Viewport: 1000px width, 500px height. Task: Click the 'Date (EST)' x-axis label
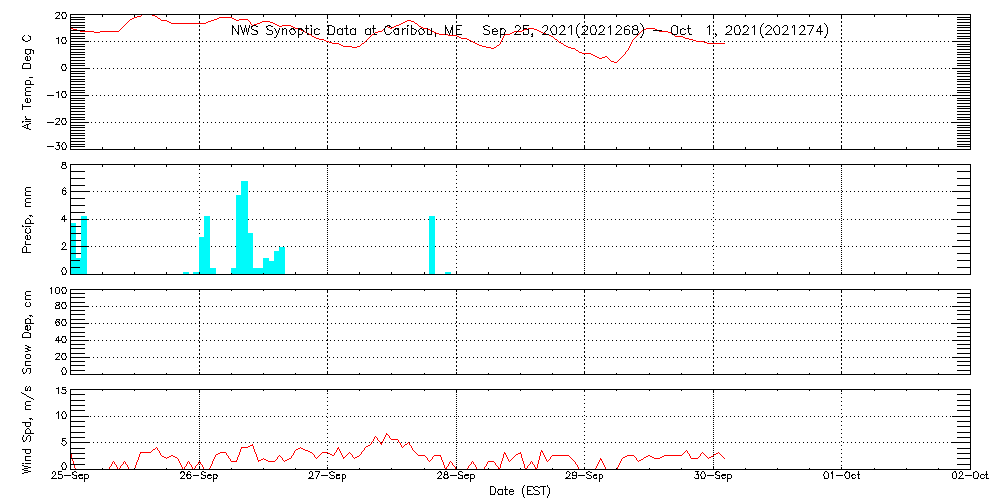(x=519, y=491)
